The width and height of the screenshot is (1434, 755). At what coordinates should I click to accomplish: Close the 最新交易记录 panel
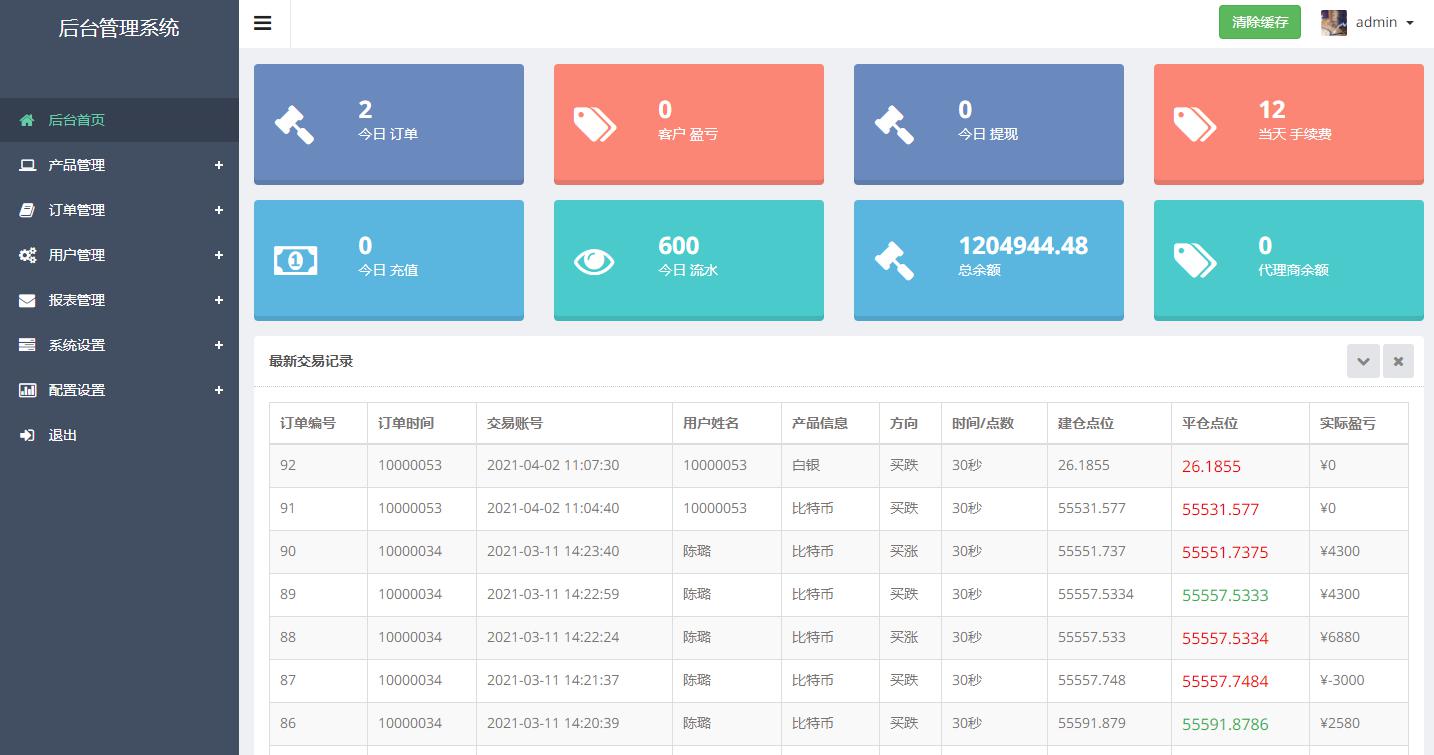[x=1398, y=361]
